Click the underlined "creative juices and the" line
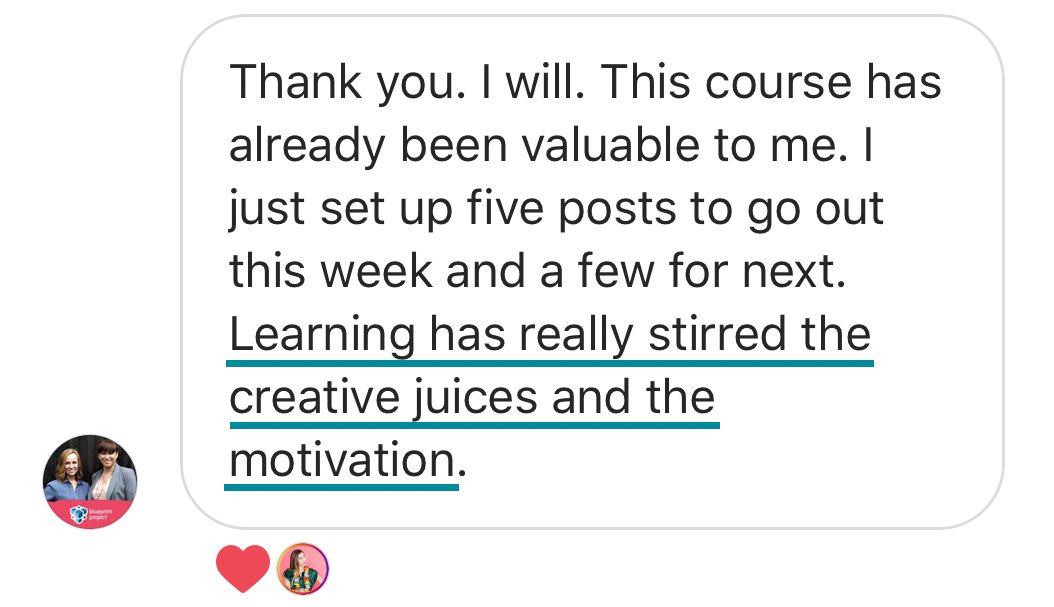Viewport: 1054px width, 607px height. [x=472, y=398]
